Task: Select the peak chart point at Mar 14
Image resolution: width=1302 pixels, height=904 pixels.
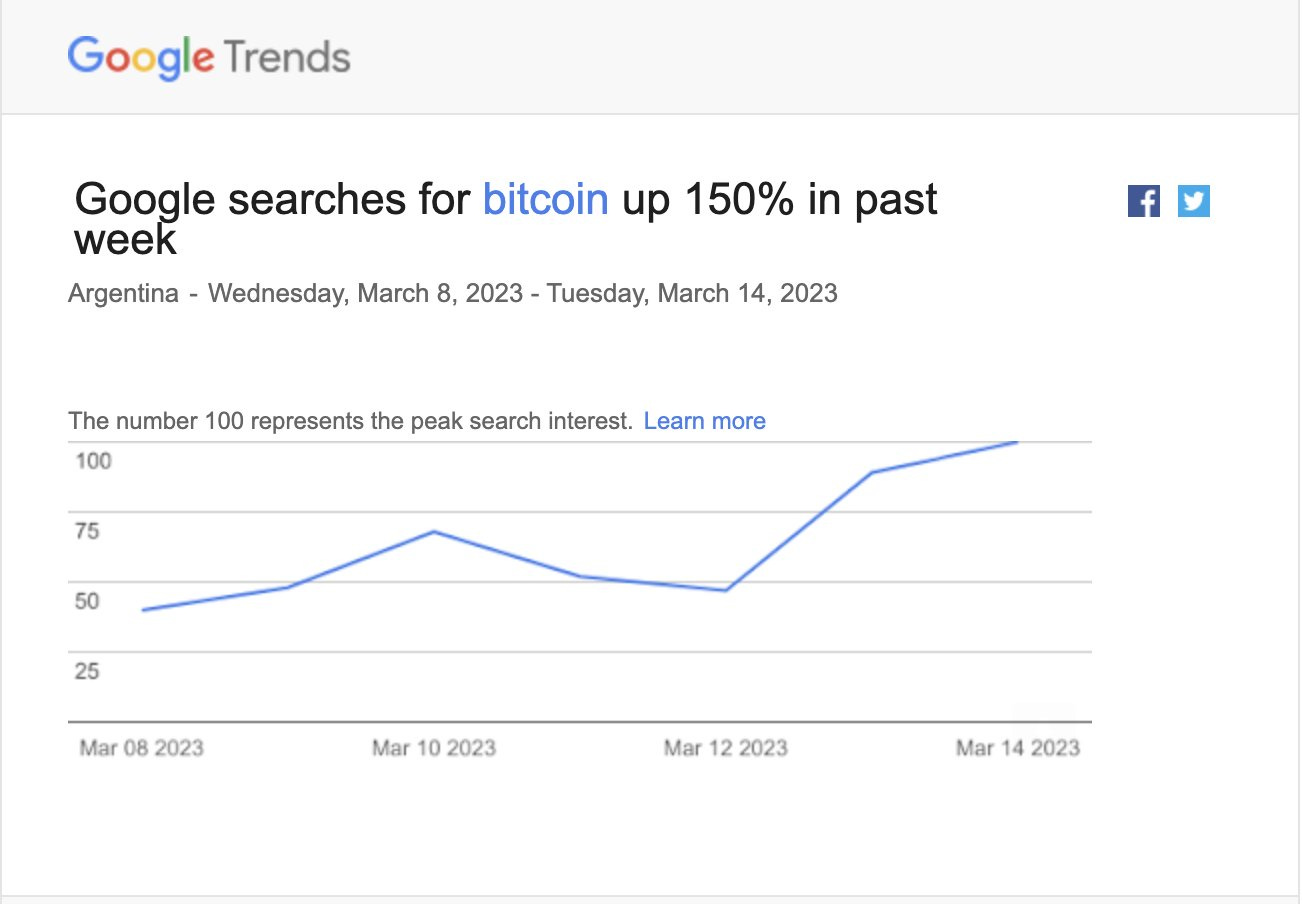Action: pos(1017,441)
